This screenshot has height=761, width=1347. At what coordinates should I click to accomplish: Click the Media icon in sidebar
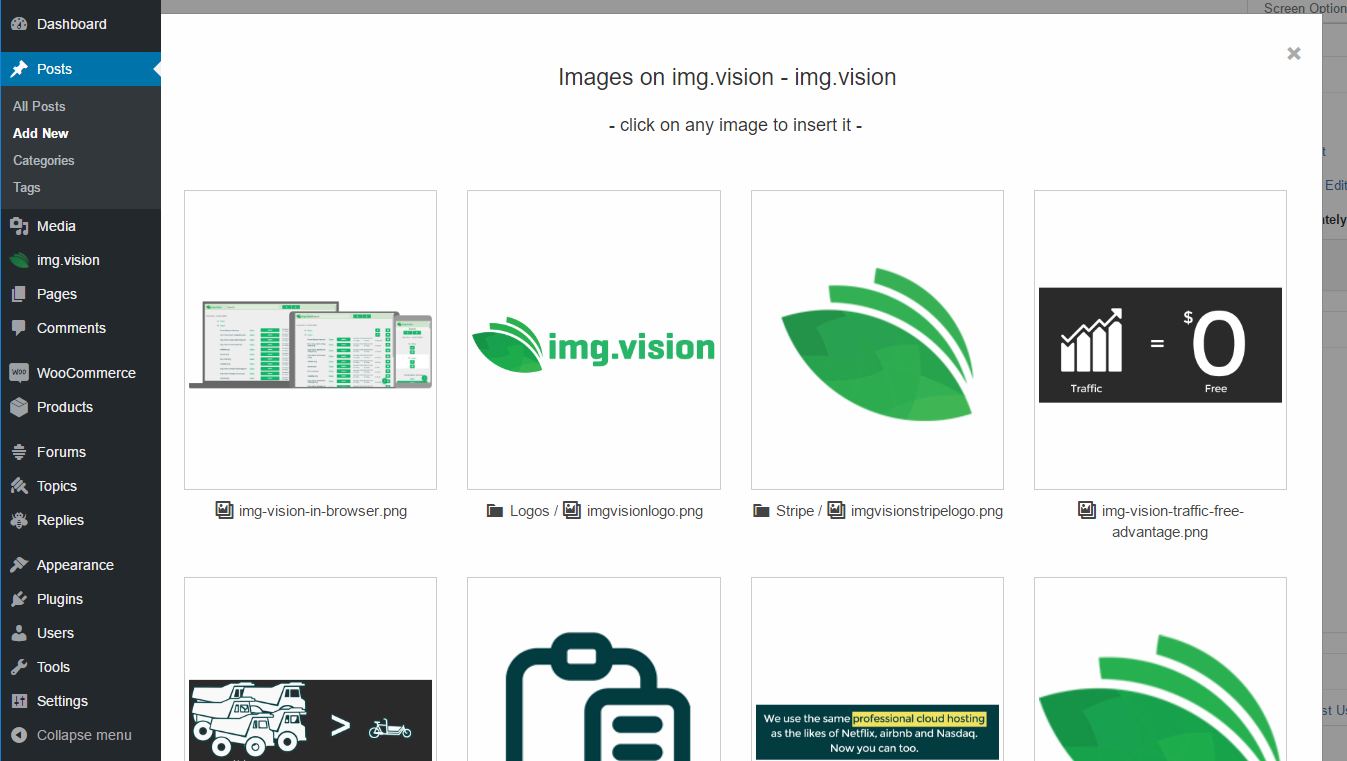click(x=19, y=226)
